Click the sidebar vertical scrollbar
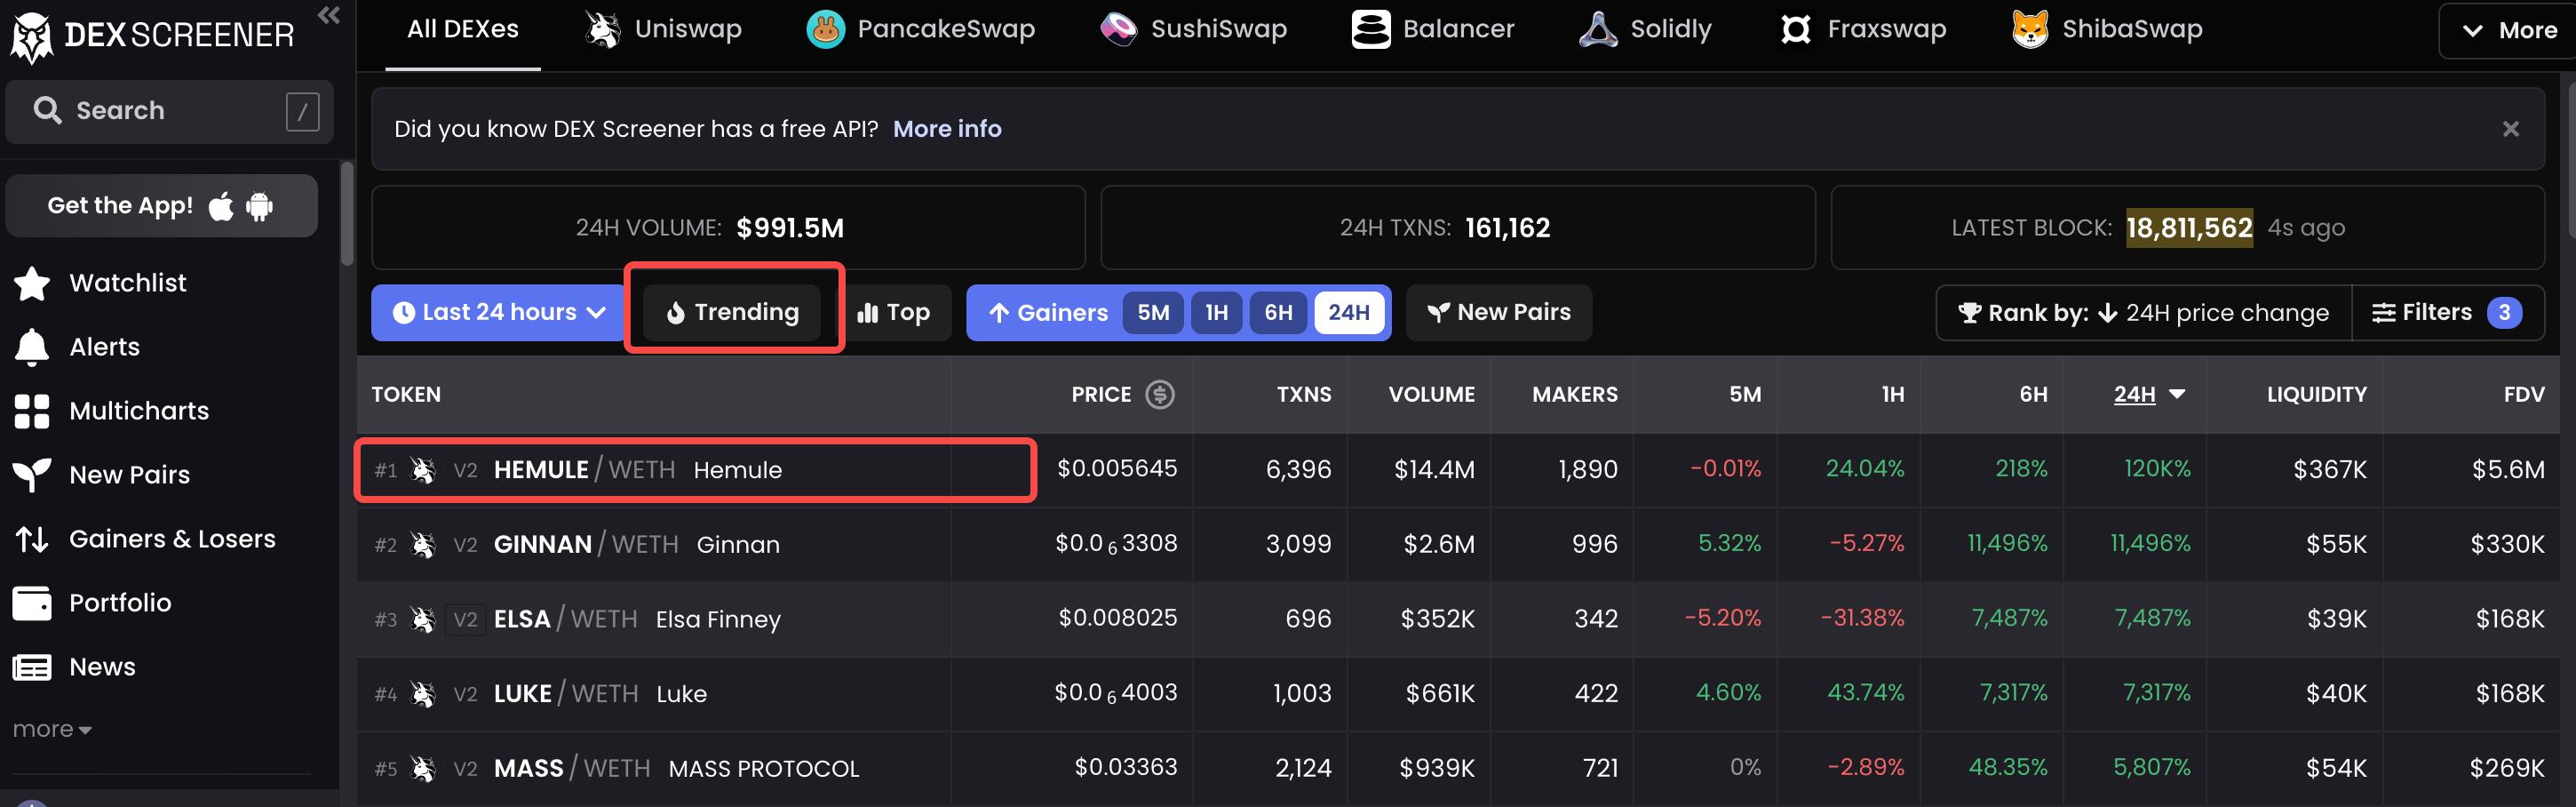This screenshot has height=807, width=2576. [x=346, y=214]
